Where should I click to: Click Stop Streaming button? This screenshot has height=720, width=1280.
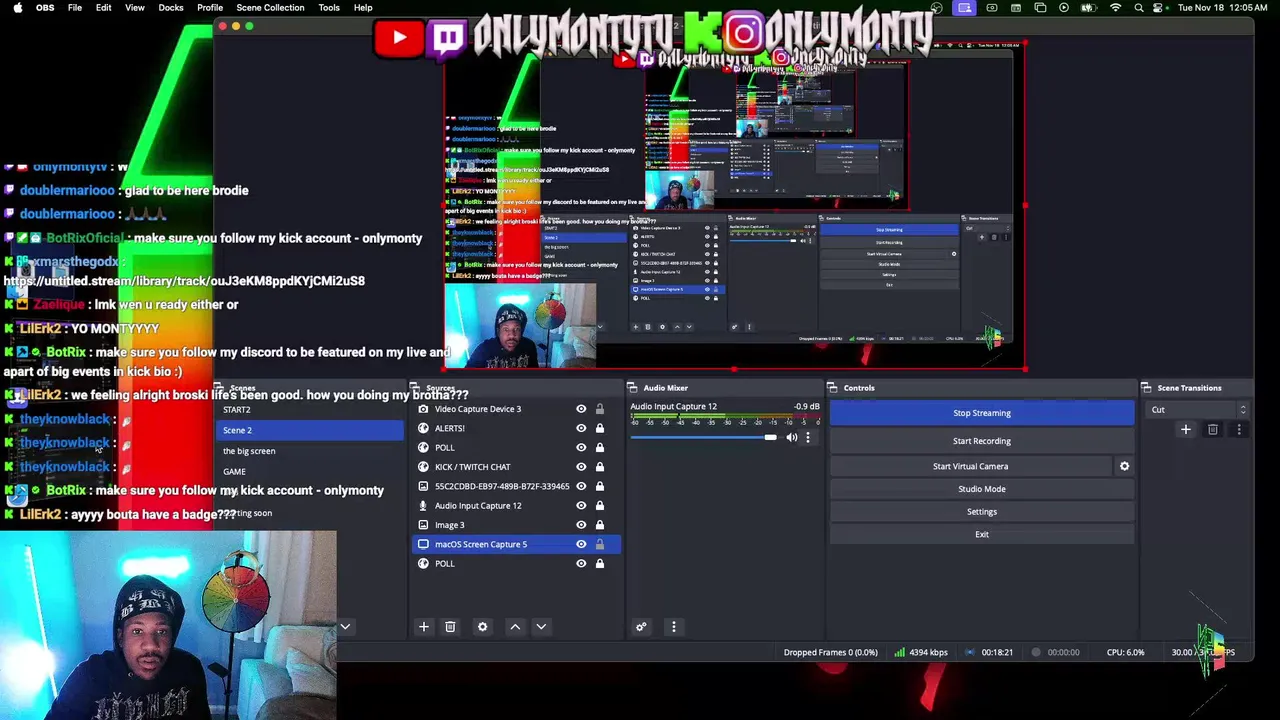(x=982, y=413)
